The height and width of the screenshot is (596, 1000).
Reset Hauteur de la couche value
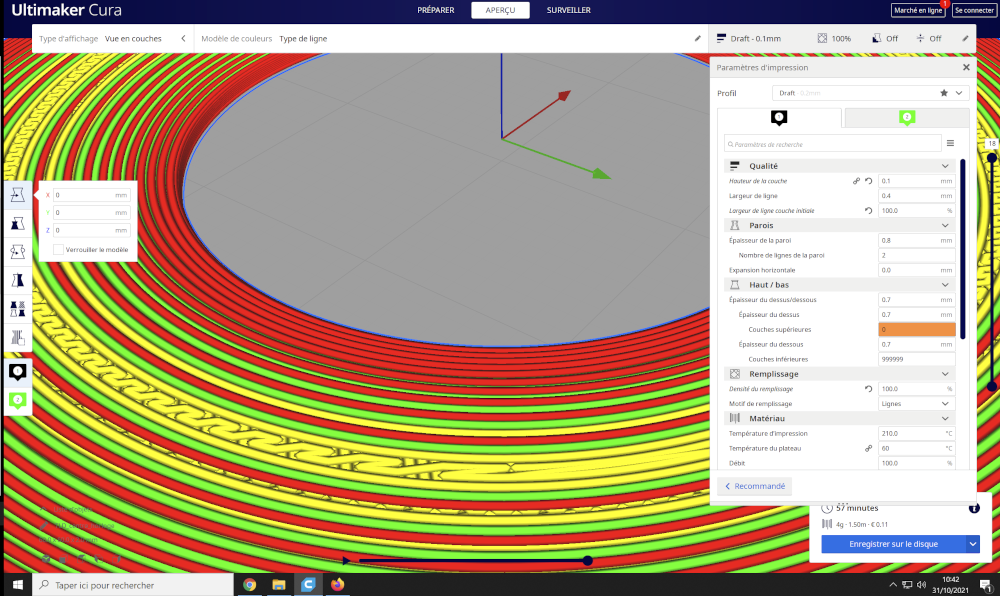pos(869,181)
